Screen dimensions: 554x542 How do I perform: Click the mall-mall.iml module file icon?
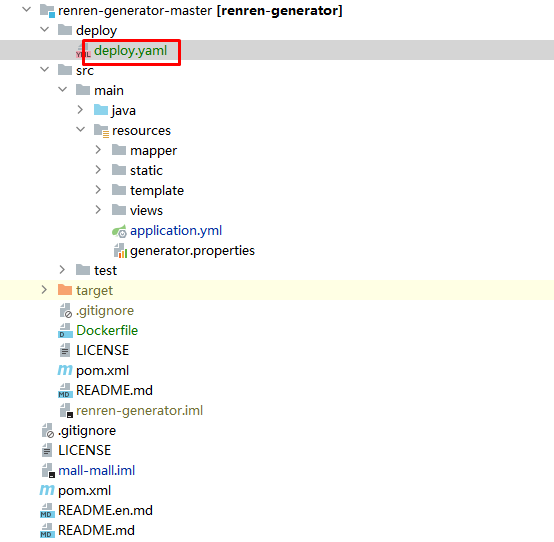pos(48,471)
